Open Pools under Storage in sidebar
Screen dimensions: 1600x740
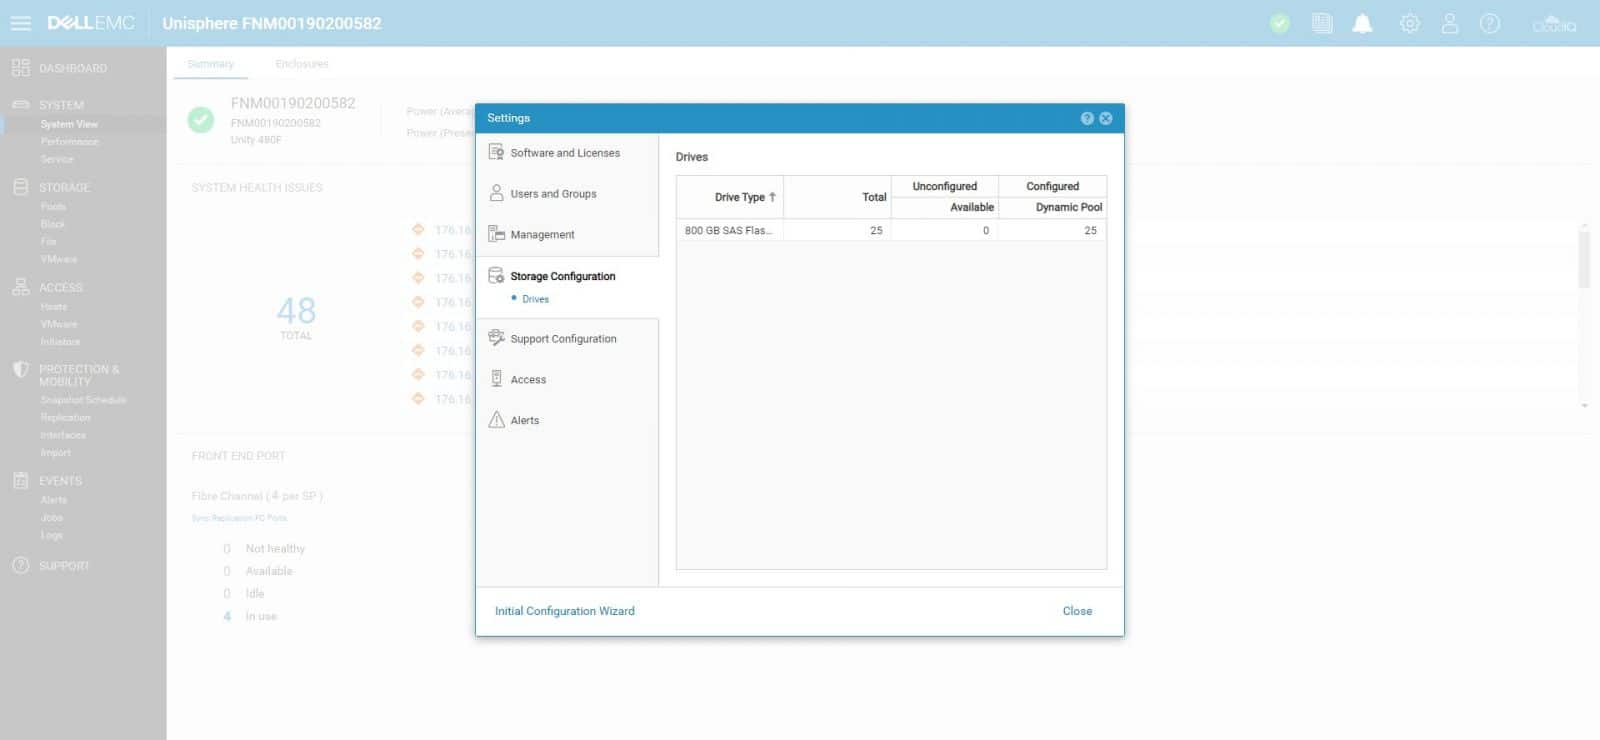click(x=53, y=207)
